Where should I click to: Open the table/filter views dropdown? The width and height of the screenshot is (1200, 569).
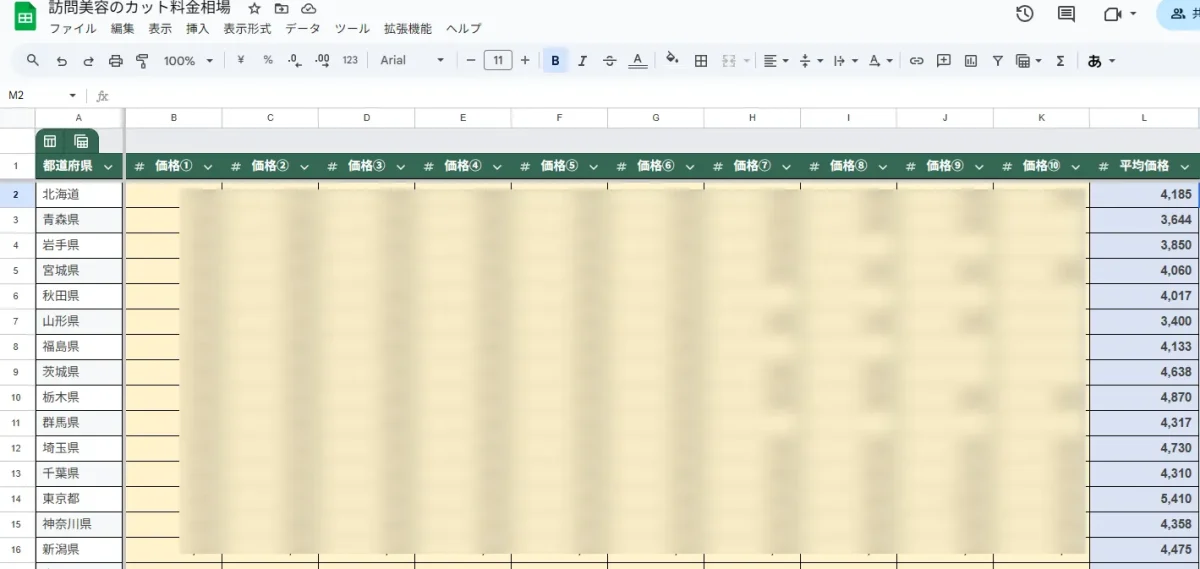(x=1028, y=60)
